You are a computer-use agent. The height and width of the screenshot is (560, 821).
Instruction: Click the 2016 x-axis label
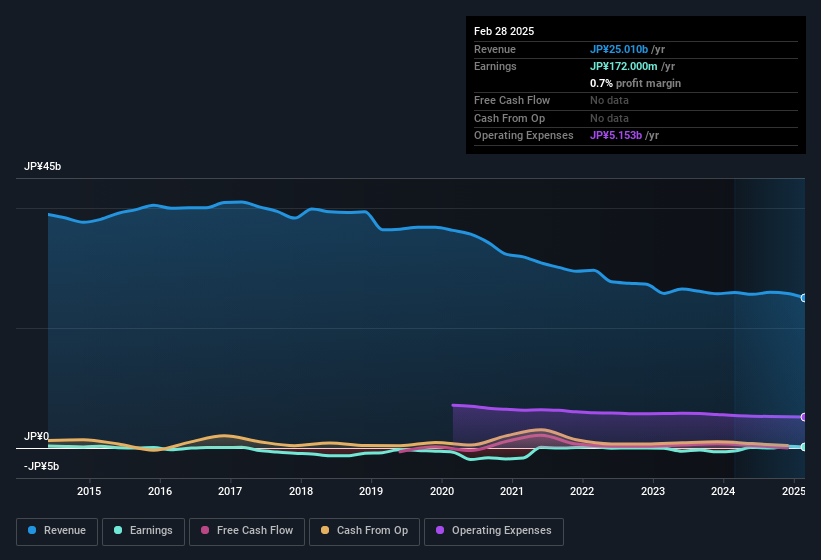[x=160, y=491]
